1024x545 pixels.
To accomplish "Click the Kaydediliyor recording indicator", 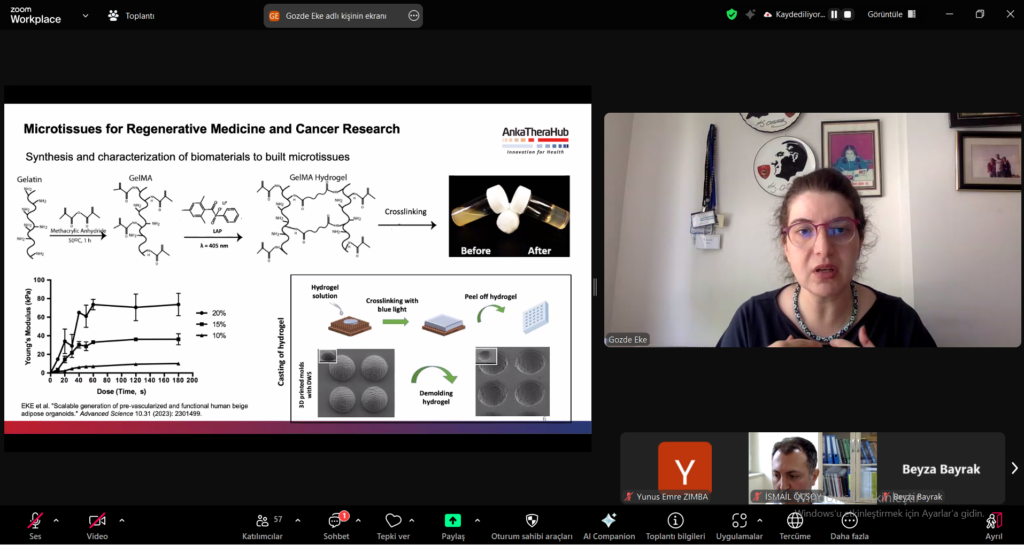I will [x=794, y=14].
